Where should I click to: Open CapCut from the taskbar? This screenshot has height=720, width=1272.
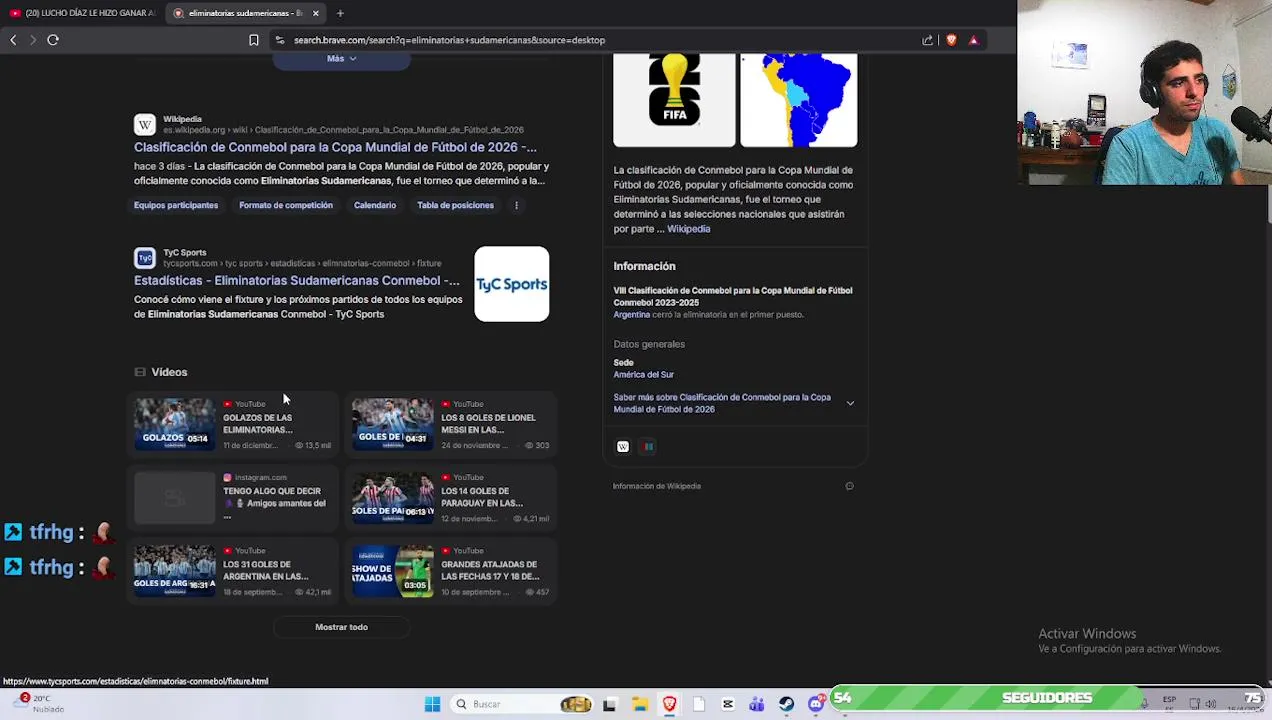(x=728, y=704)
